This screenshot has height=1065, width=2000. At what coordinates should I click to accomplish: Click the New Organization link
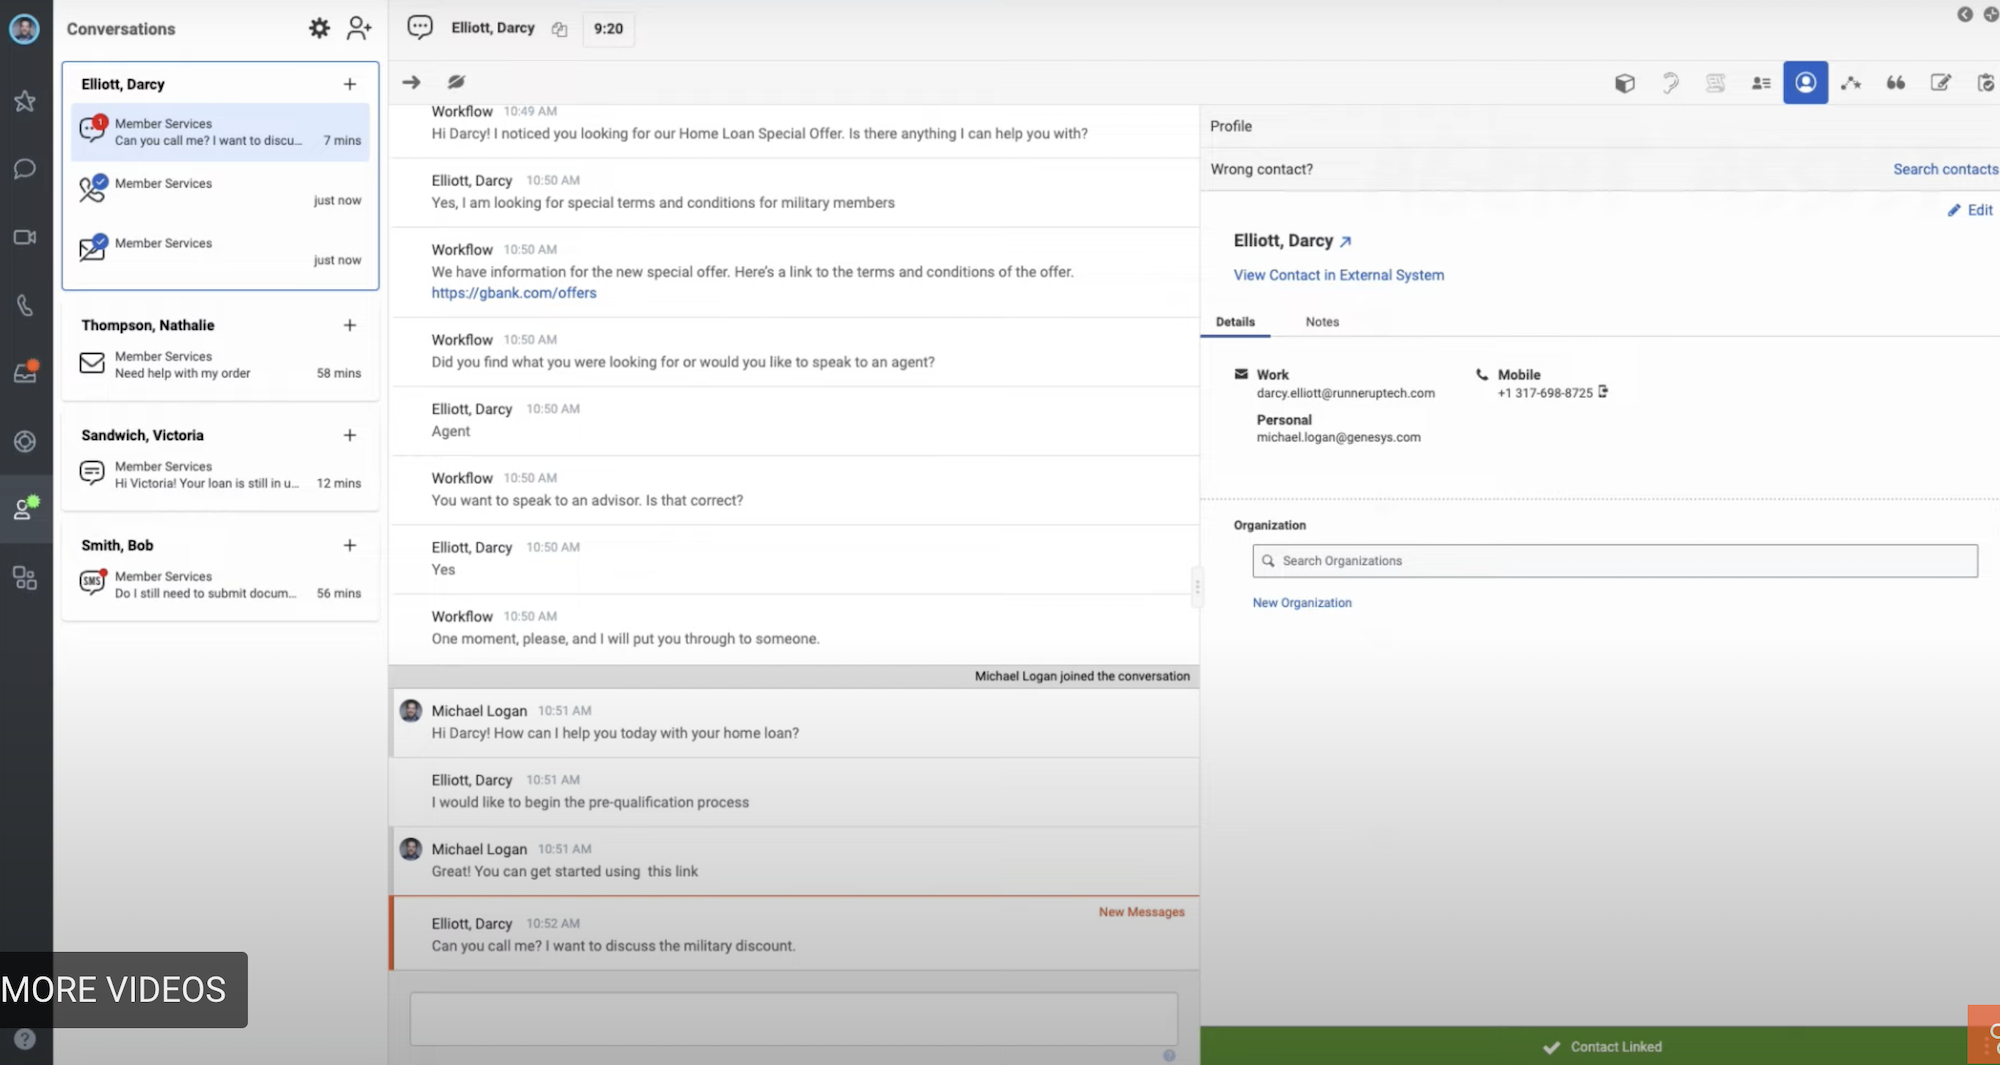pyautogui.click(x=1302, y=603)
